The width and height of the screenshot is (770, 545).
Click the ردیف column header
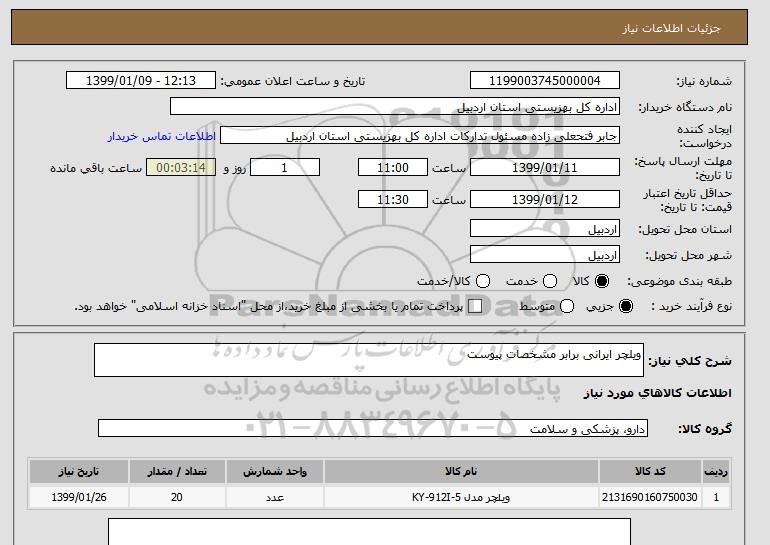coord(716,471)
